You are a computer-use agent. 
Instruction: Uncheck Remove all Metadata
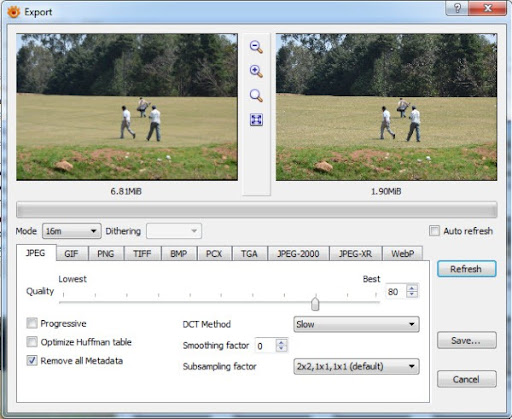point(32,360)
